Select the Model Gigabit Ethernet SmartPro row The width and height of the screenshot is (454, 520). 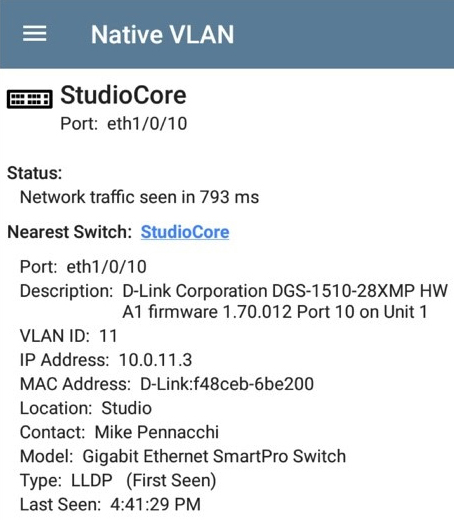pos(183,456)
